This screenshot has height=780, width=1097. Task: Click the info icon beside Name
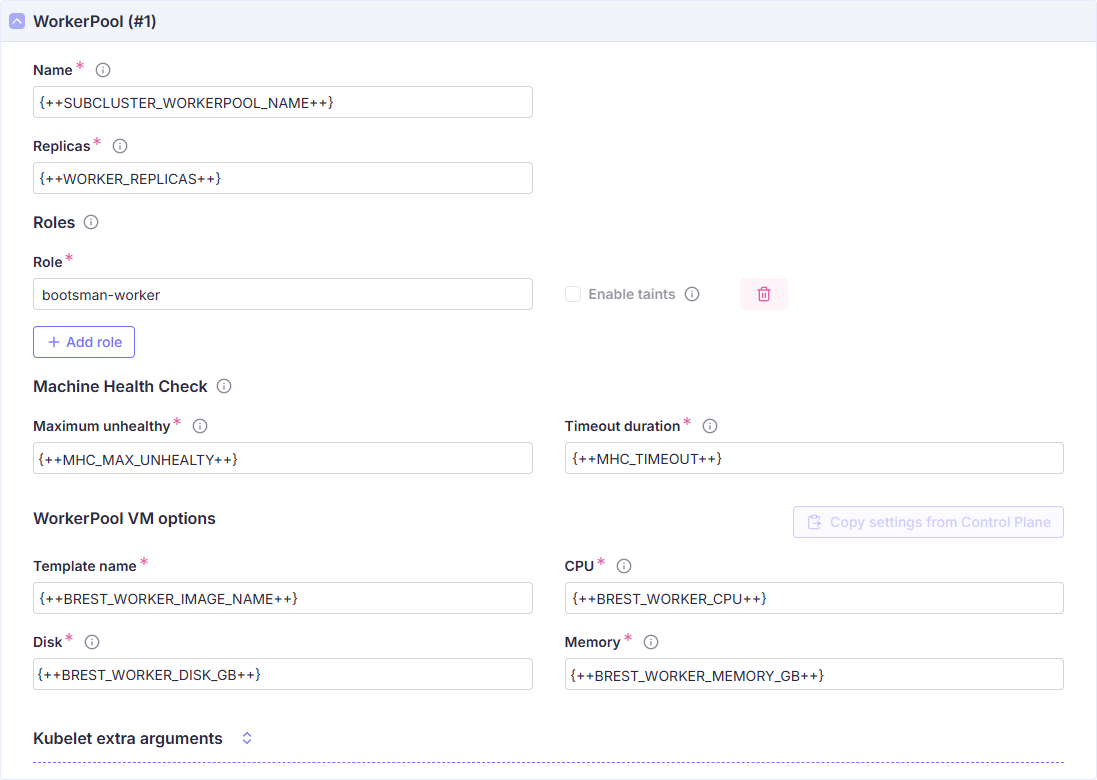point(103,69)
